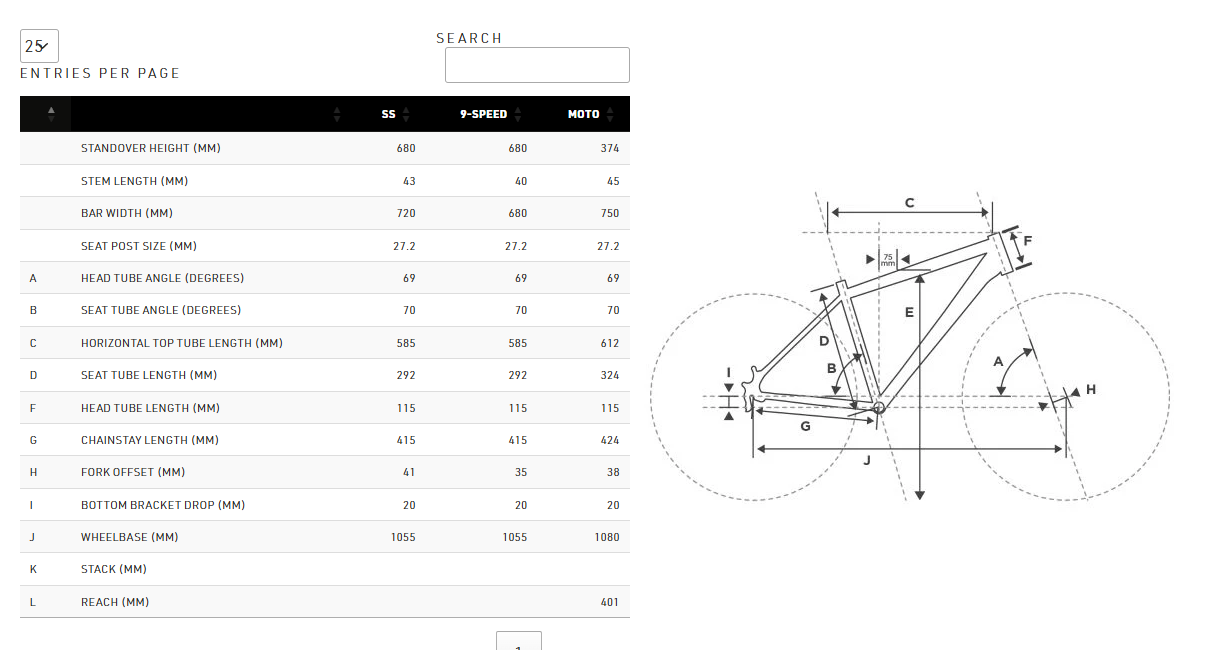Click the Standover Height row
Screen dimensions: 1209x650
pos(325,148)
